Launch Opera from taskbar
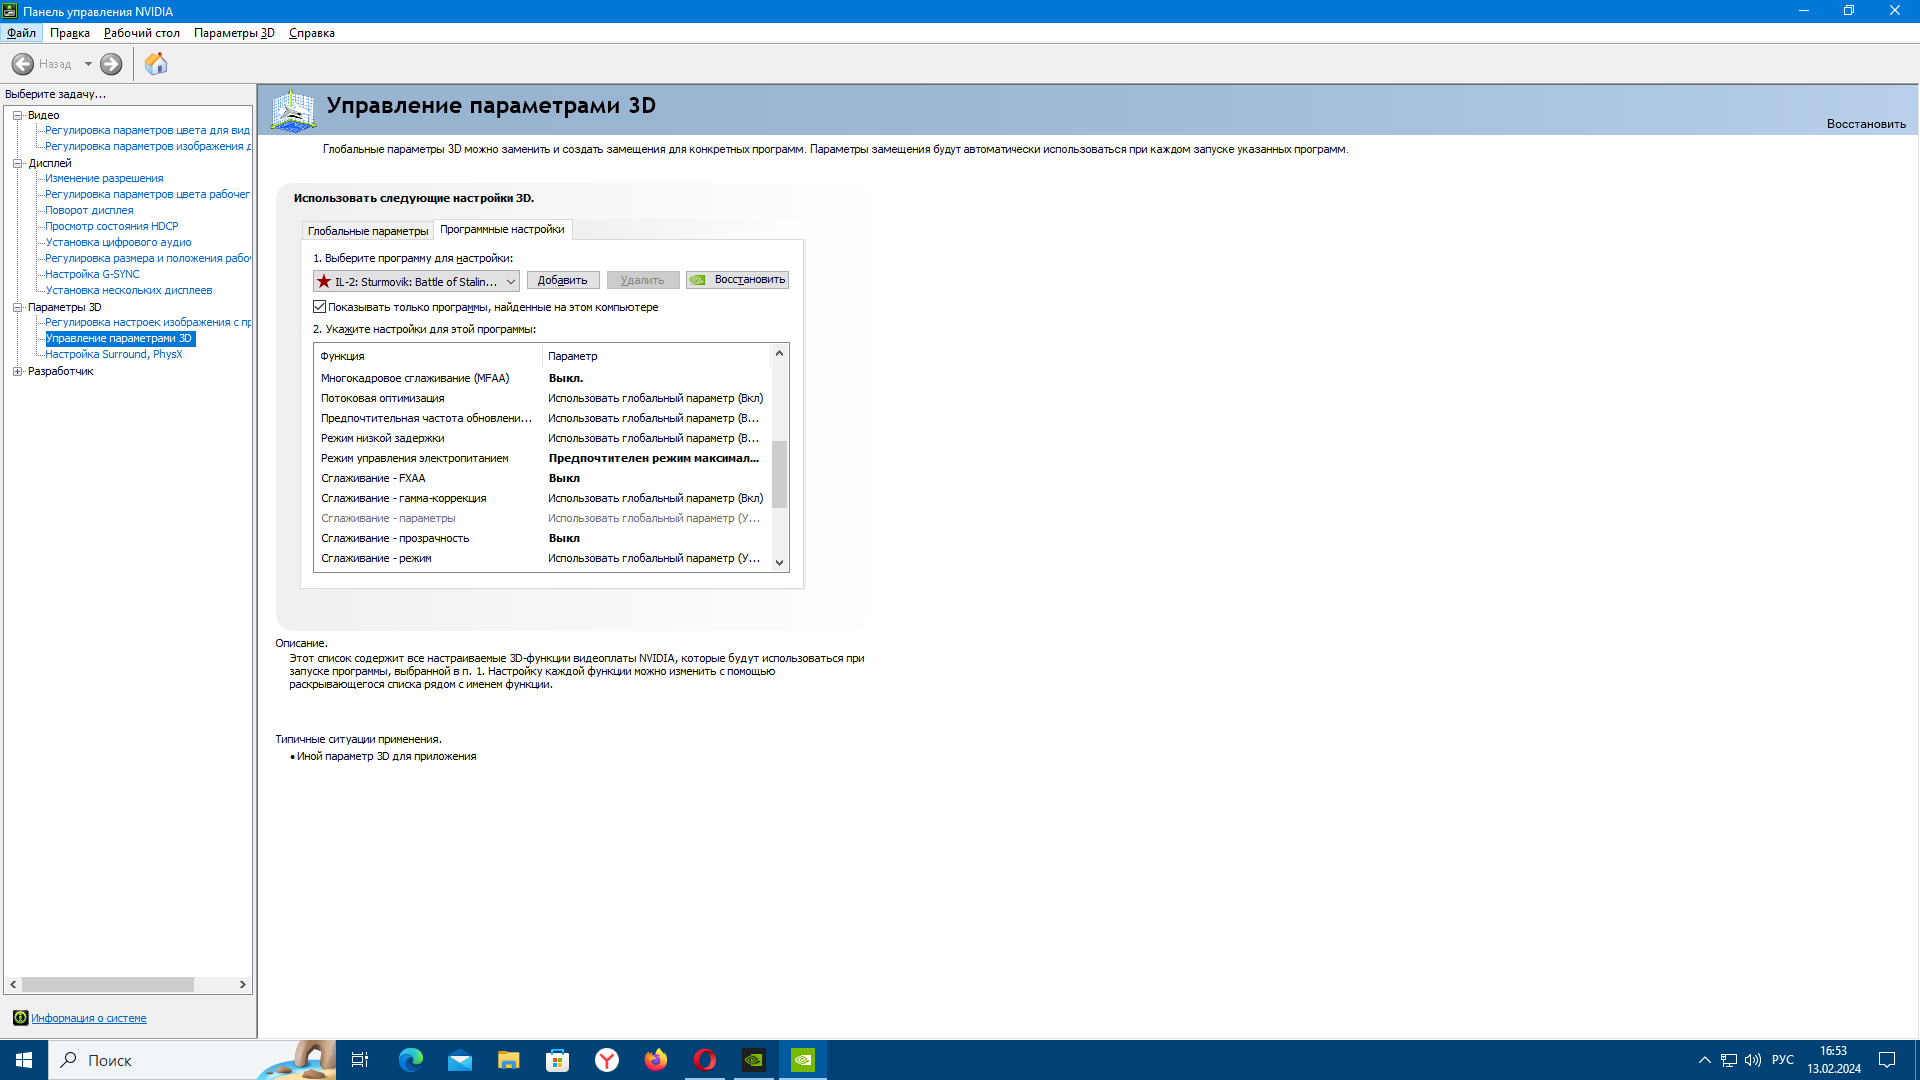This screenshot has width=1920, height=1080. coord(704,1060)
